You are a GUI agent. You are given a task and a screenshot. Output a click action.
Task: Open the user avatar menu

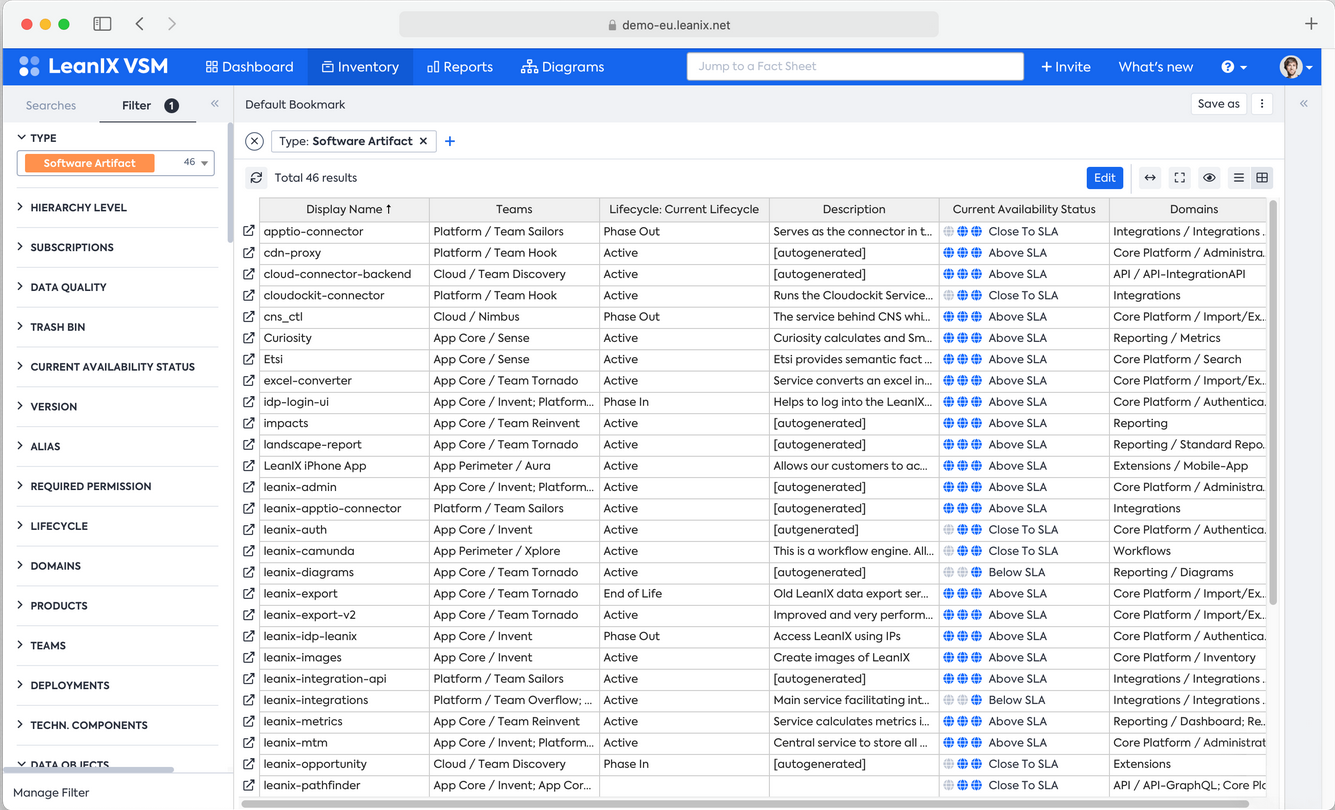pos(1296,67)
